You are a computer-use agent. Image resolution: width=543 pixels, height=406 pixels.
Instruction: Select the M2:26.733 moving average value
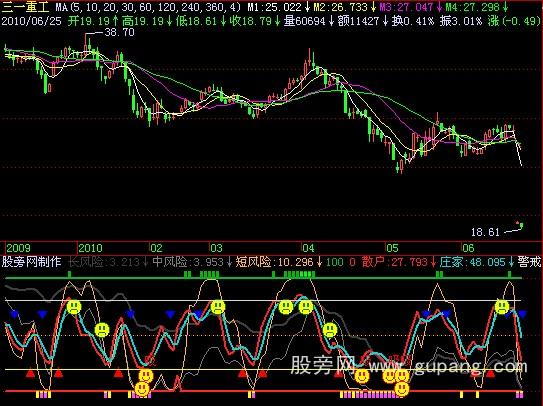[345, 7]
